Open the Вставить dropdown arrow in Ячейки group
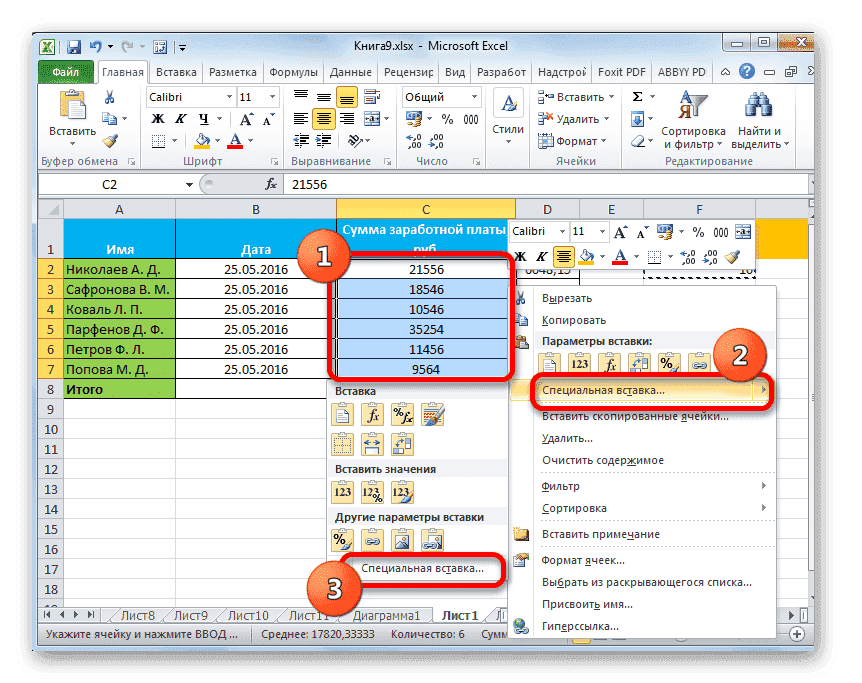 (x=611, y=97)
